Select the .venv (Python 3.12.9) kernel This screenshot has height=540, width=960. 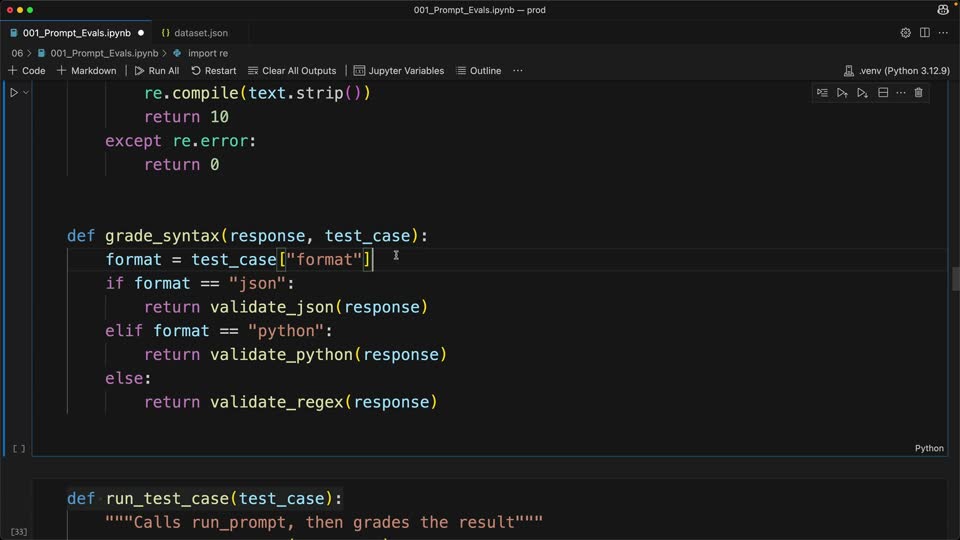click(x=897, y=70)
